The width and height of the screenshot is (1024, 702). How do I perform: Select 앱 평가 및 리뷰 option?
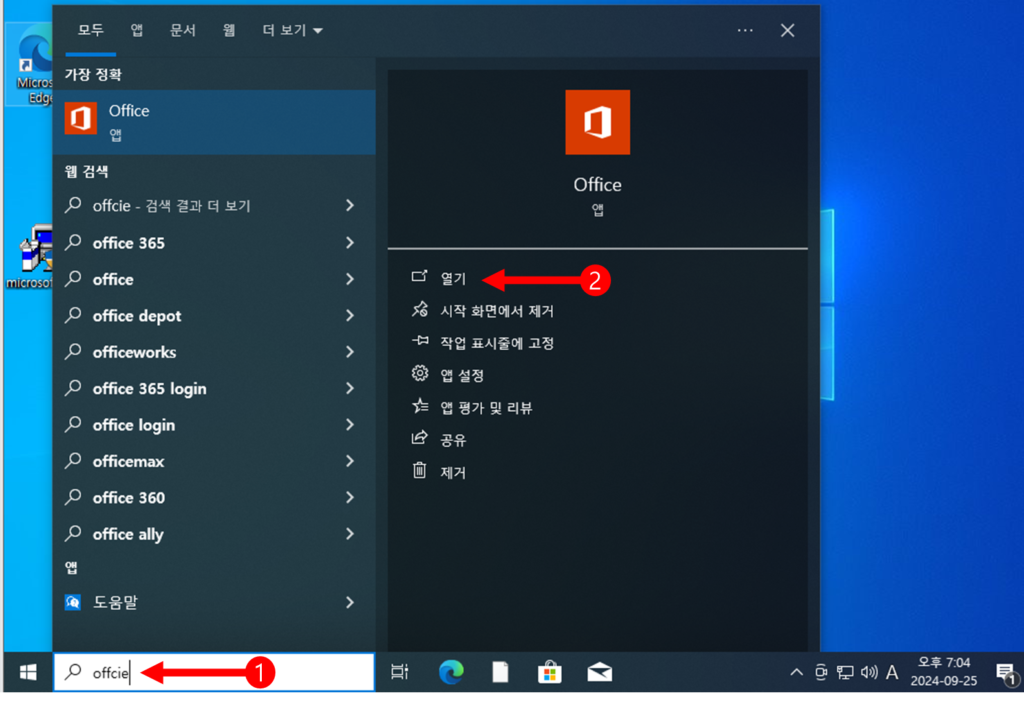[x=486, y=407]
